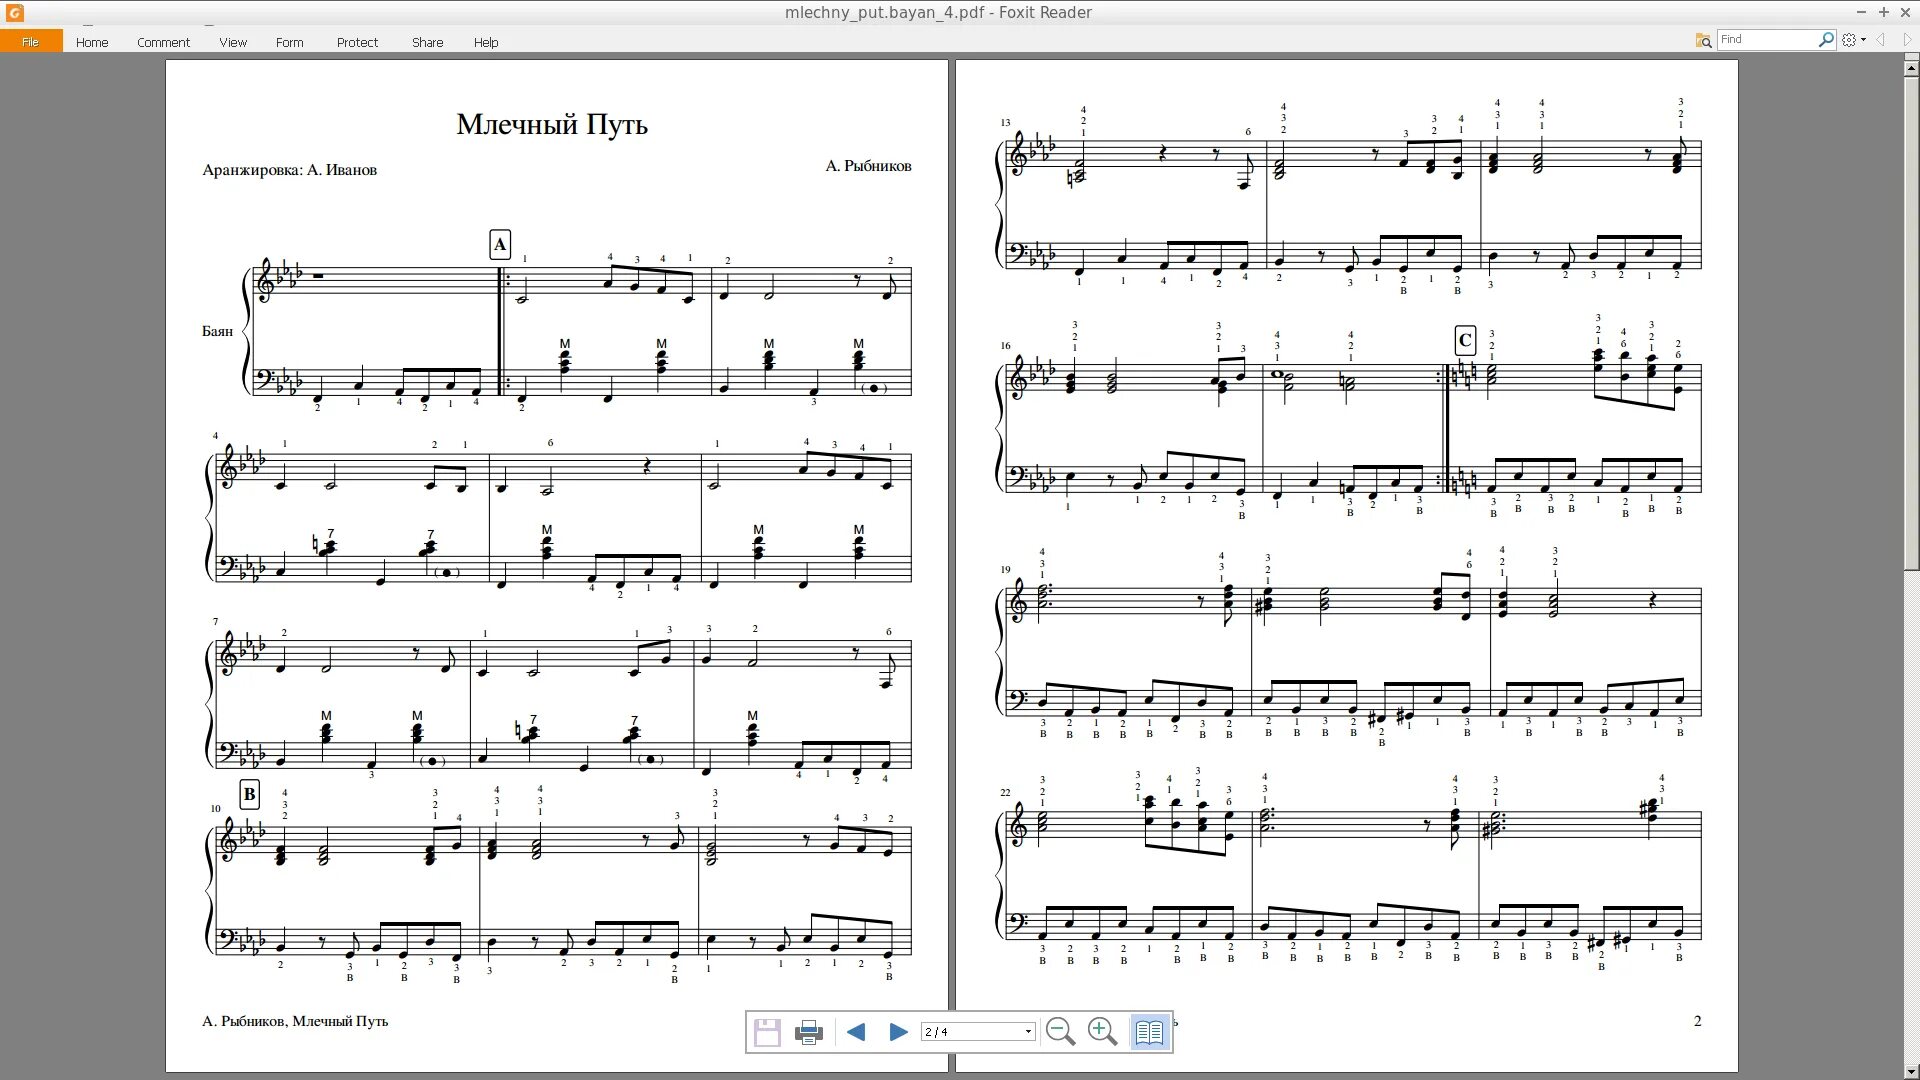
Task: Click measure number 13
Action: [1005, 123]
